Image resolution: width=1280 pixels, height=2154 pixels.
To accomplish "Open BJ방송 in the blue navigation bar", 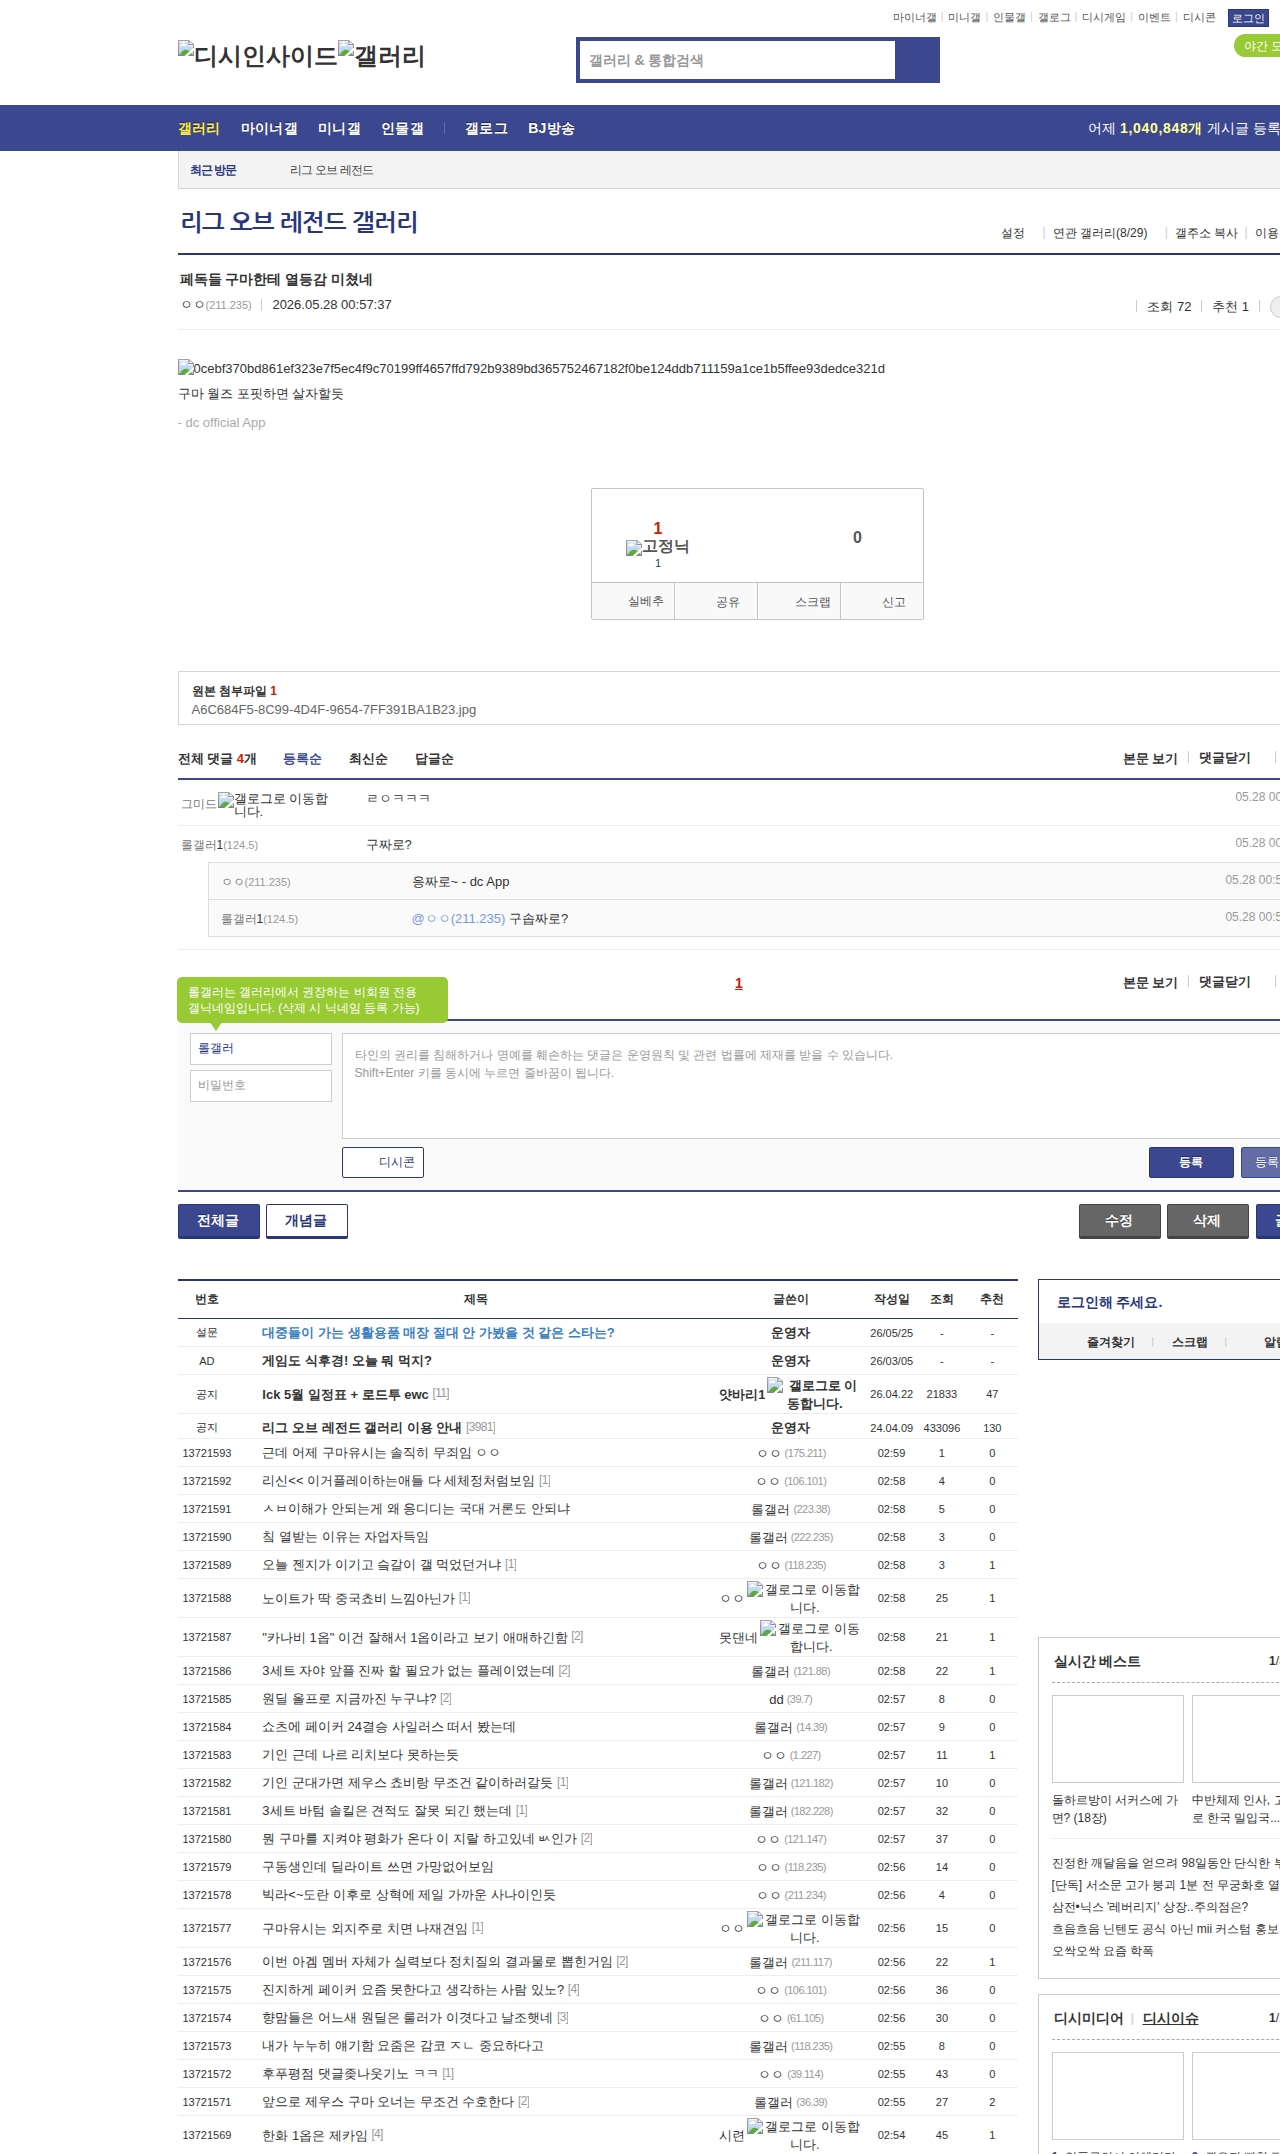I will point(551,128).
